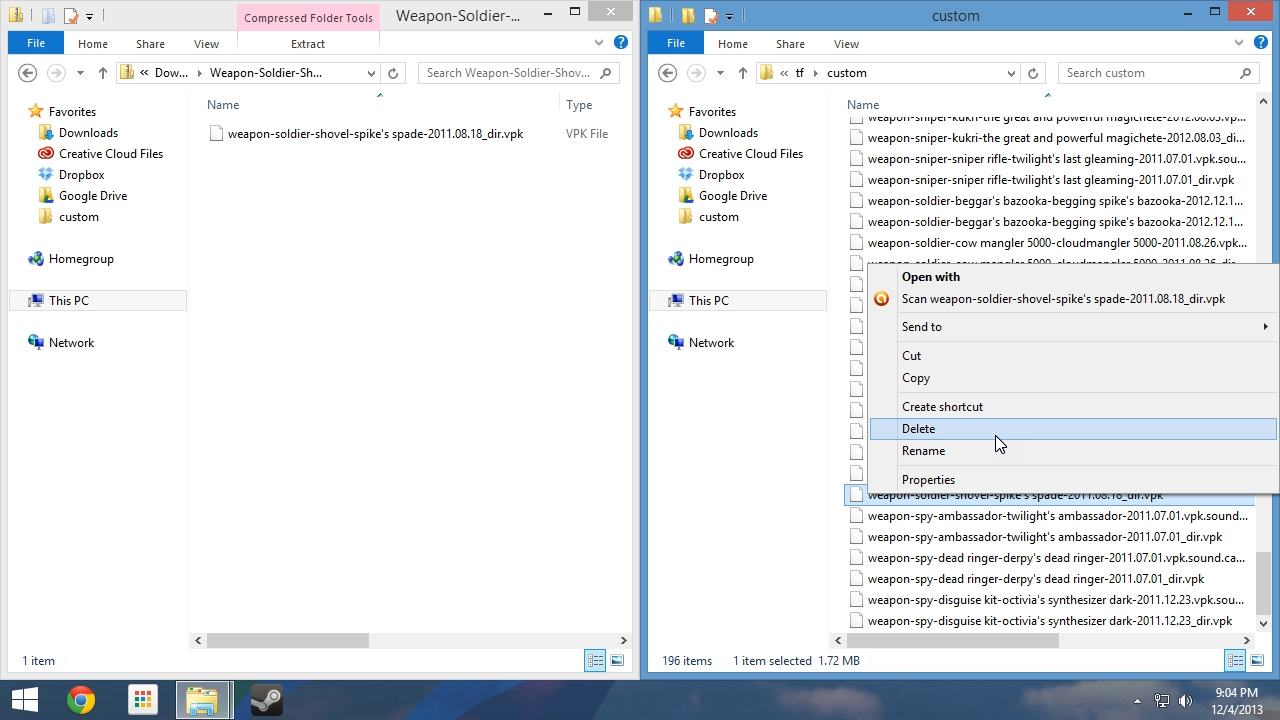
Task: Click Back arrow in custom window
Action: click(668, 73)
